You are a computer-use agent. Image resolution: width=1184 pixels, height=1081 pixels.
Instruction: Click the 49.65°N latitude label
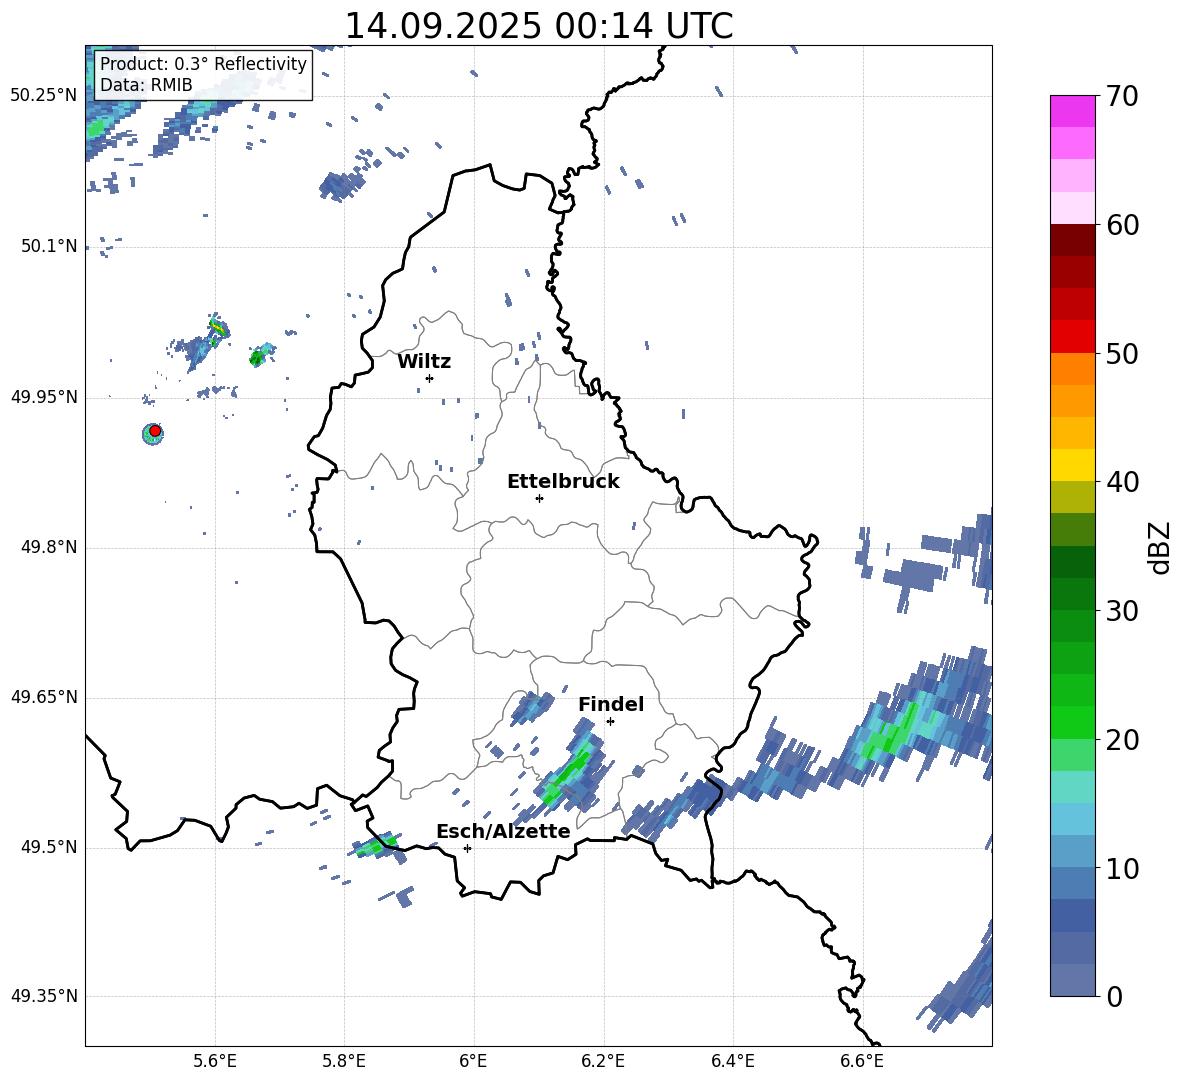point(44,697)
